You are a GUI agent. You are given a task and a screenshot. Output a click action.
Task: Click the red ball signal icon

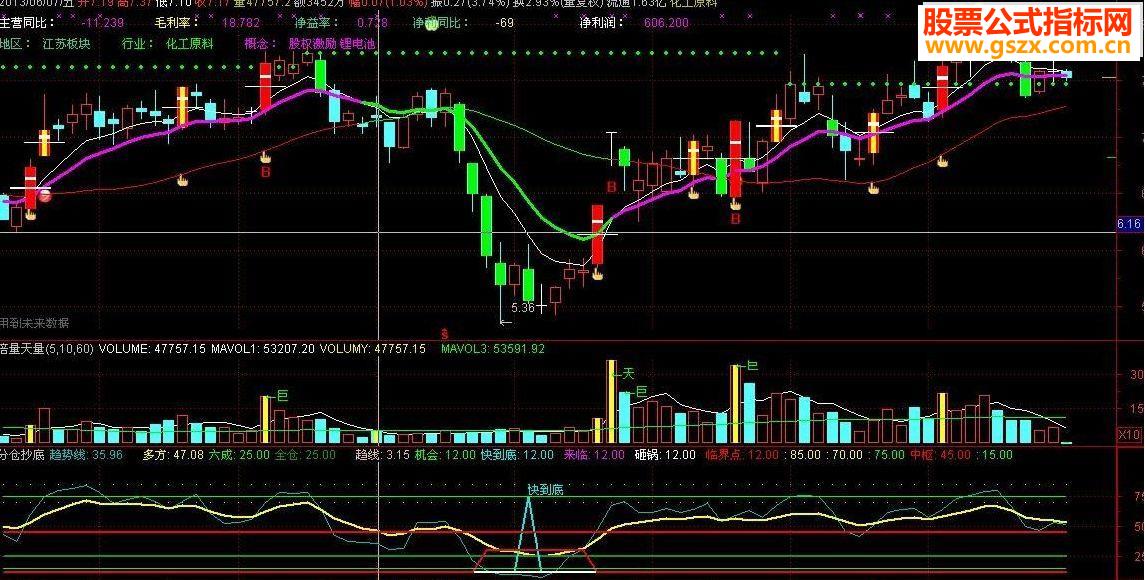point(45,195)
